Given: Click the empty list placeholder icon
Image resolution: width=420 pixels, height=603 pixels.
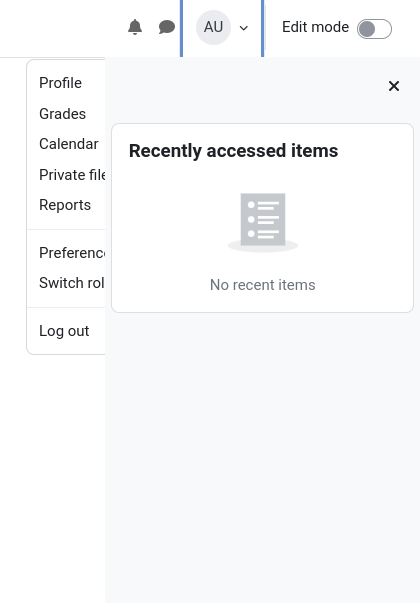Looking at the screenshot, I should [x=263, y=222].
